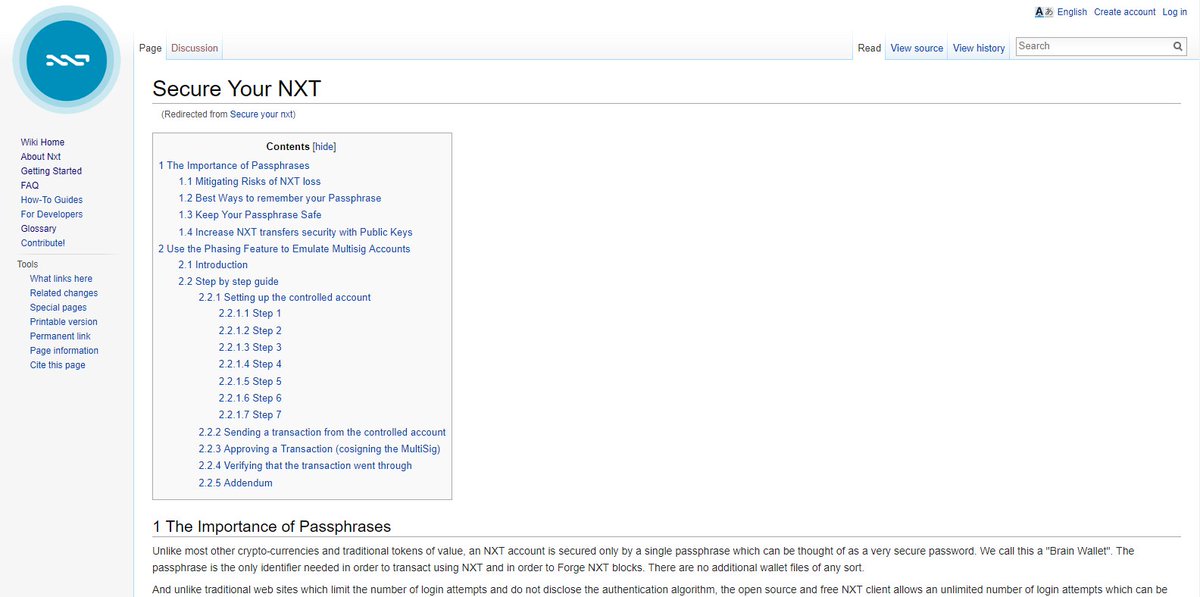
Task: Hide the Contents table
Action: (x=324, y=147)
